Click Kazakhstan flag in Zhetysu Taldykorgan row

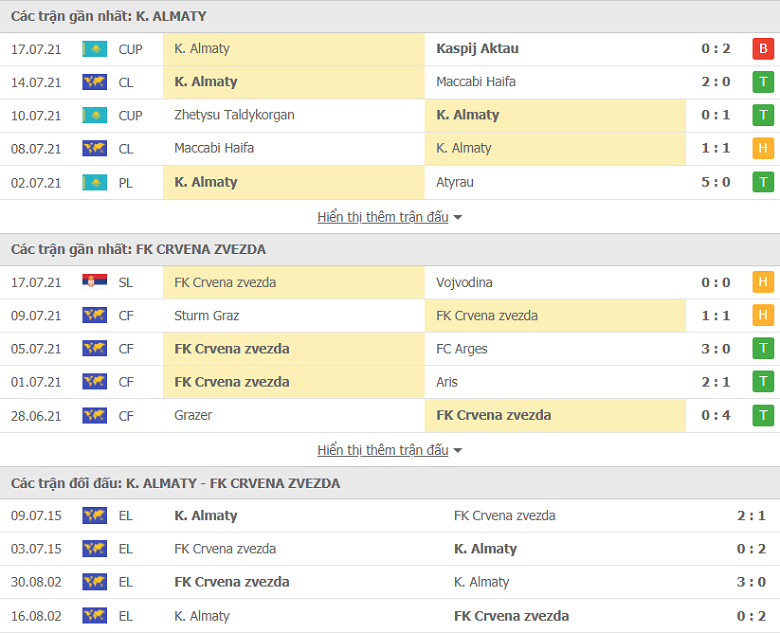pyautogui.click(x=95, y=115)
